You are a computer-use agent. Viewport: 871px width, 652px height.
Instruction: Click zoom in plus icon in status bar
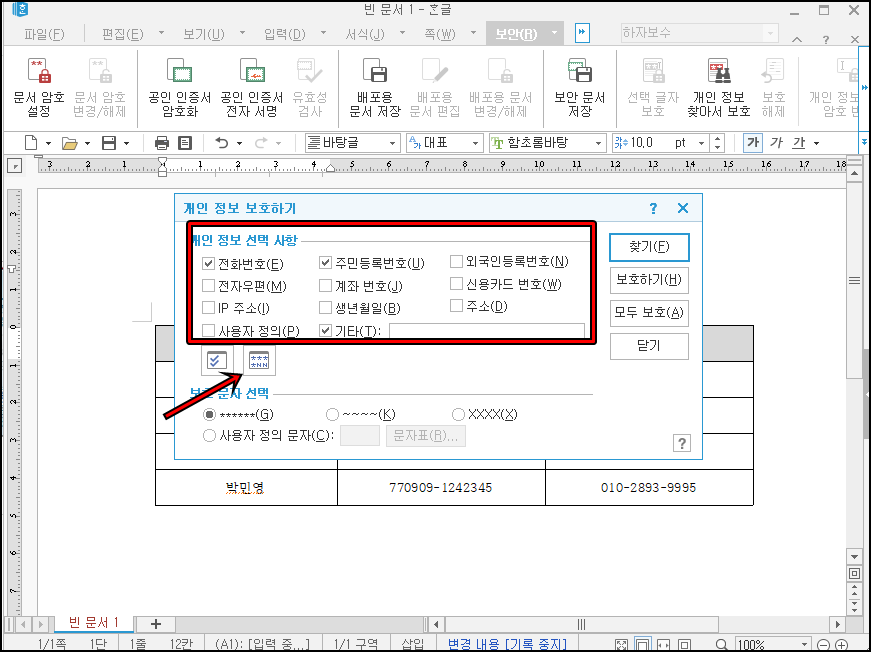click(842, 645)
